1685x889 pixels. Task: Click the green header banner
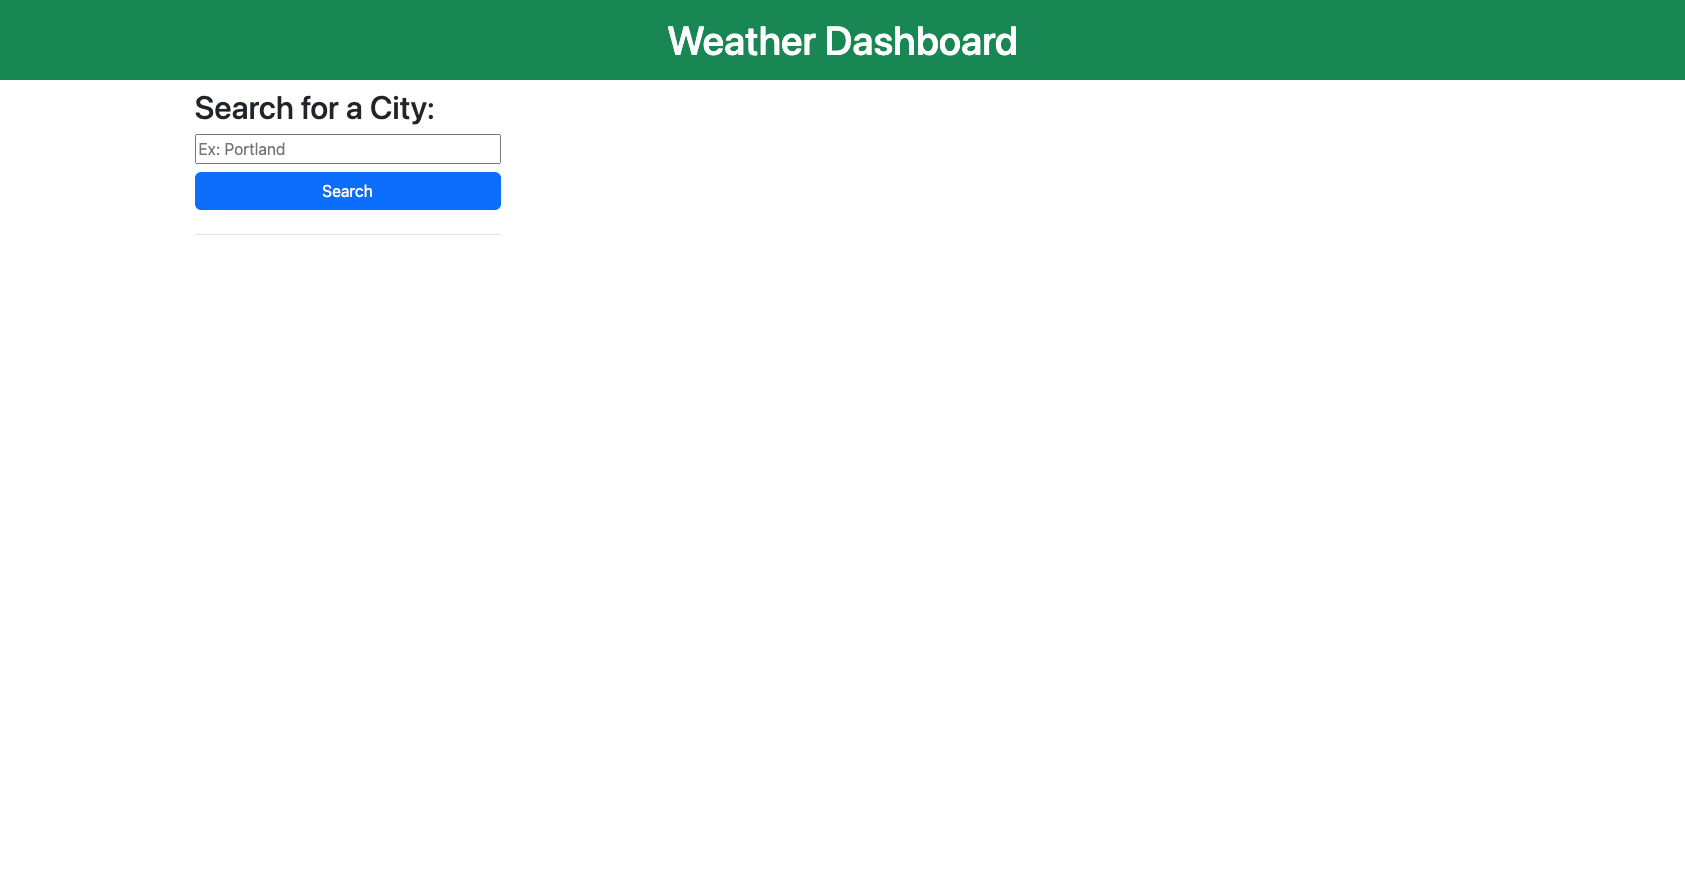click(300, 40)
